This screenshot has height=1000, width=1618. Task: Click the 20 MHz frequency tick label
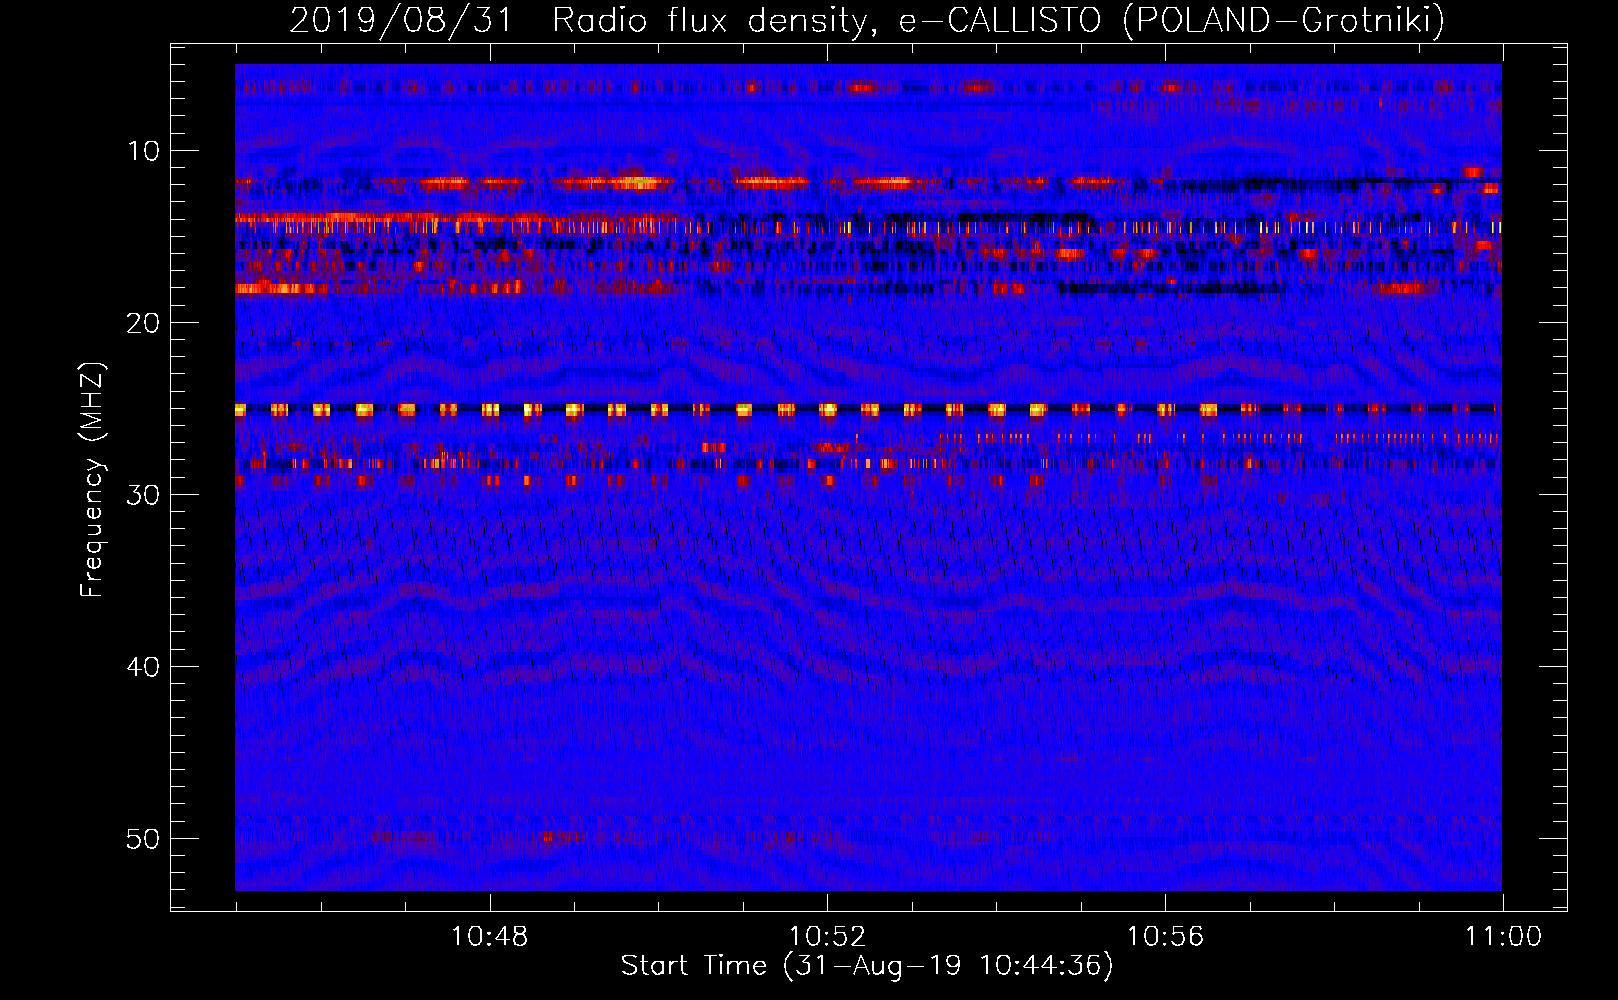coord(143,323)
